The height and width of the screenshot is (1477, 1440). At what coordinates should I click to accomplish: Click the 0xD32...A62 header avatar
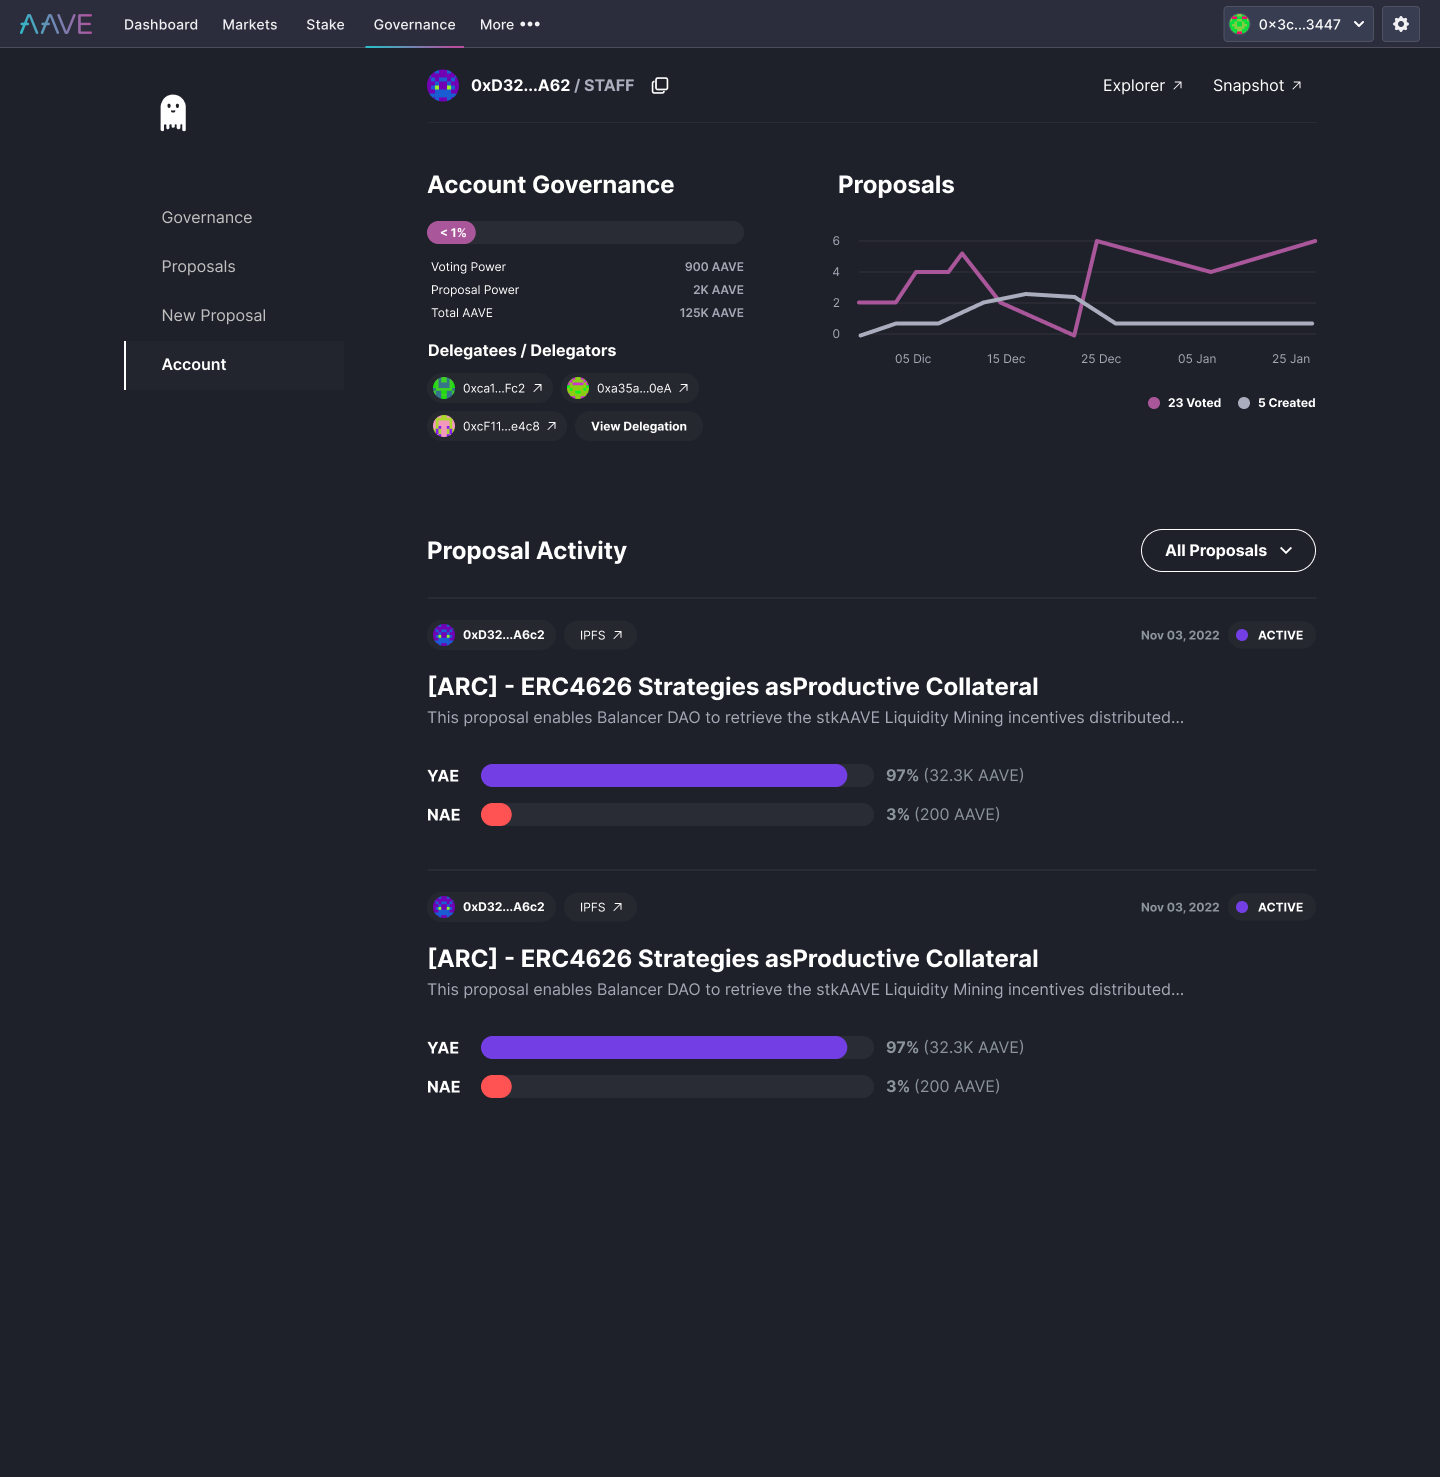tap(443, 85)
